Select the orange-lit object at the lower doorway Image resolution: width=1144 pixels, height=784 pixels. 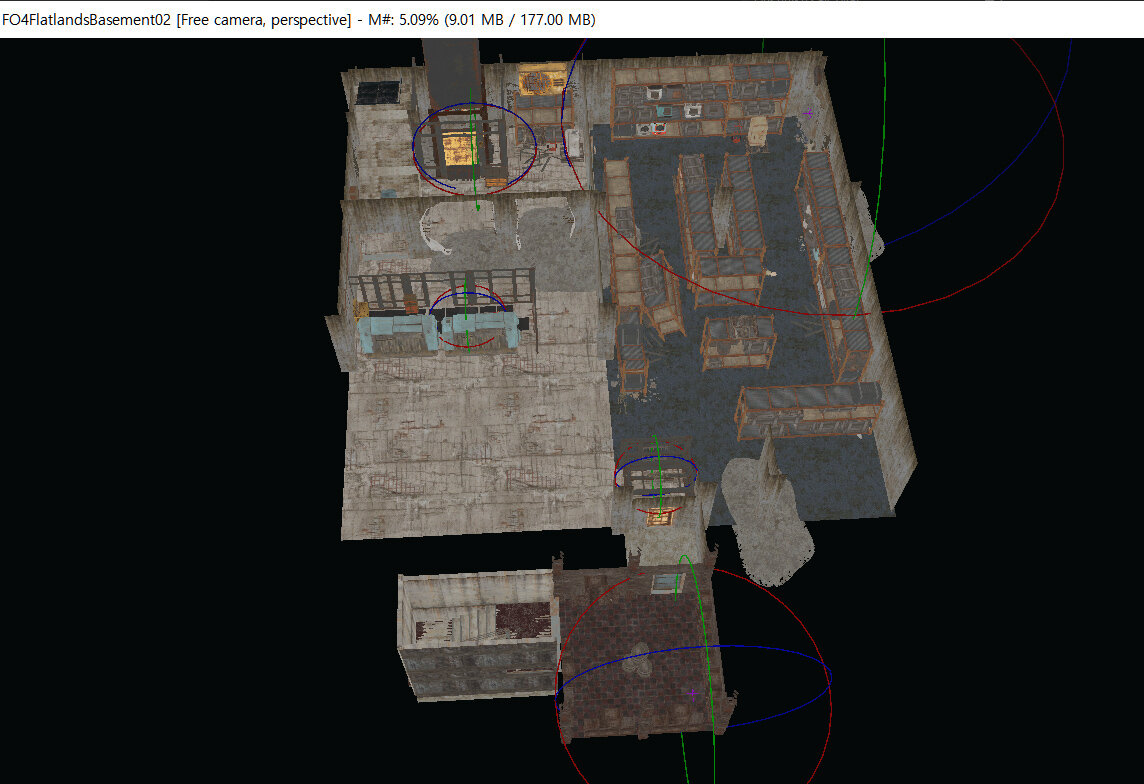point(659,516)
